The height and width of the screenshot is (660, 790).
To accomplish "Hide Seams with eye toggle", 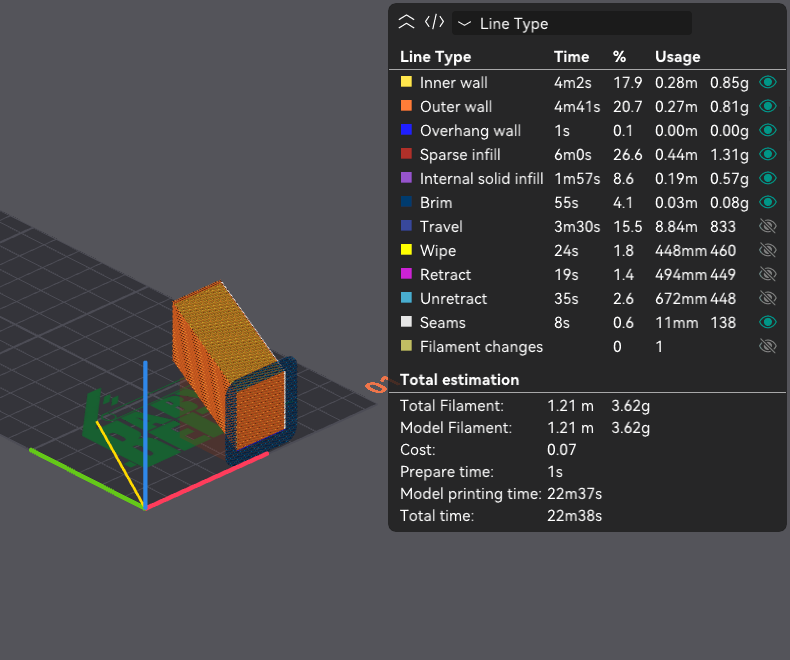I will tap(767, 322).
